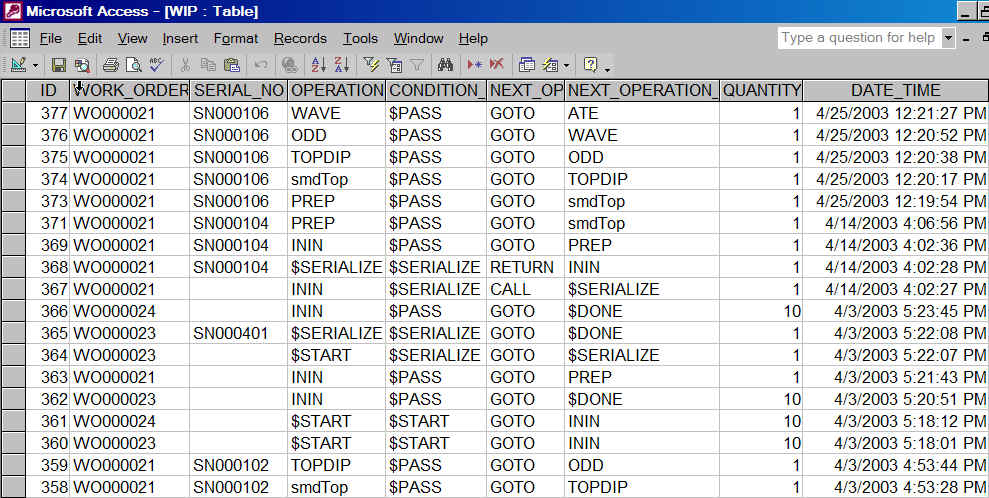Viewport: 989px width, 498px height.
Task: Select the ID column header
Action: pyautogui.click(x=48, y=90)
